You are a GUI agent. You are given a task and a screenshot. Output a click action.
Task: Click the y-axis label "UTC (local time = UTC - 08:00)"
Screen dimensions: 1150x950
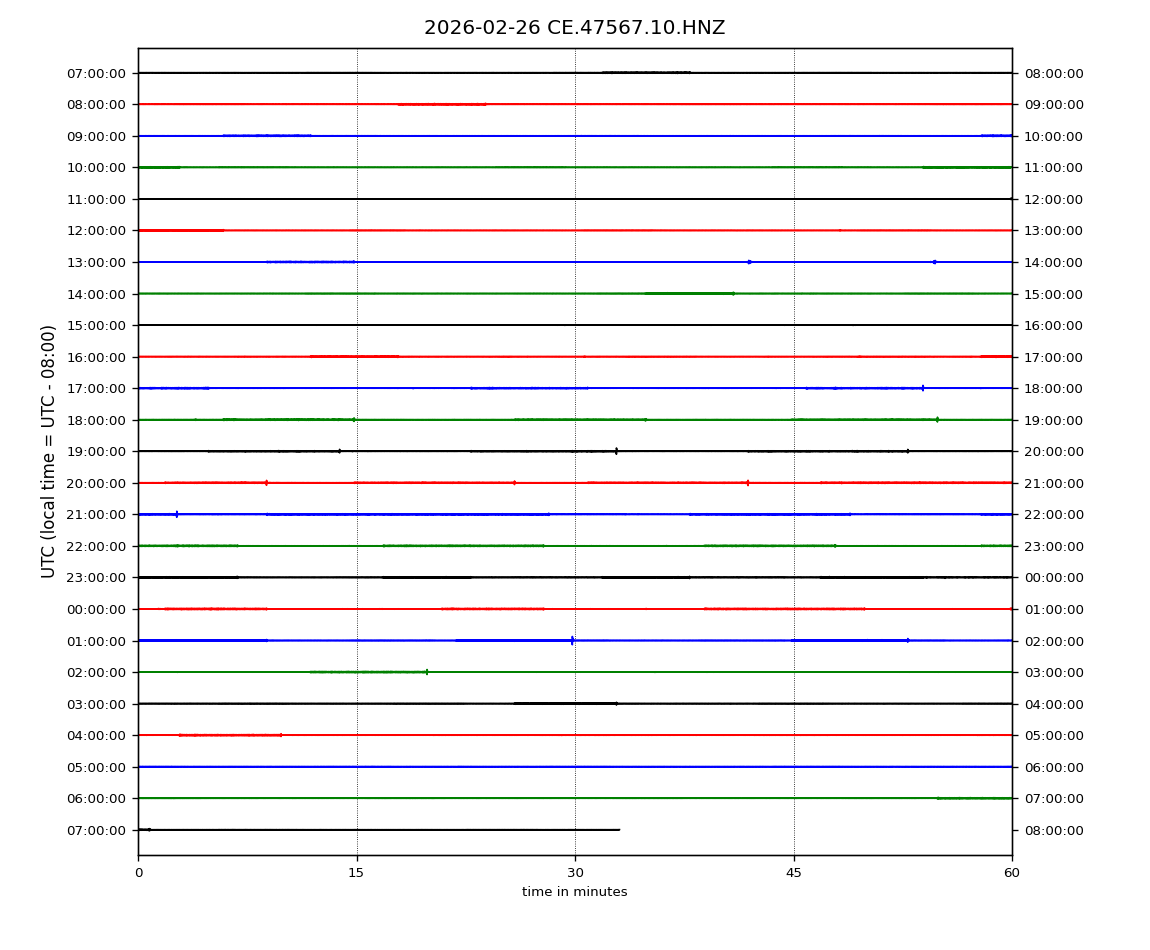tap(49, 451)
